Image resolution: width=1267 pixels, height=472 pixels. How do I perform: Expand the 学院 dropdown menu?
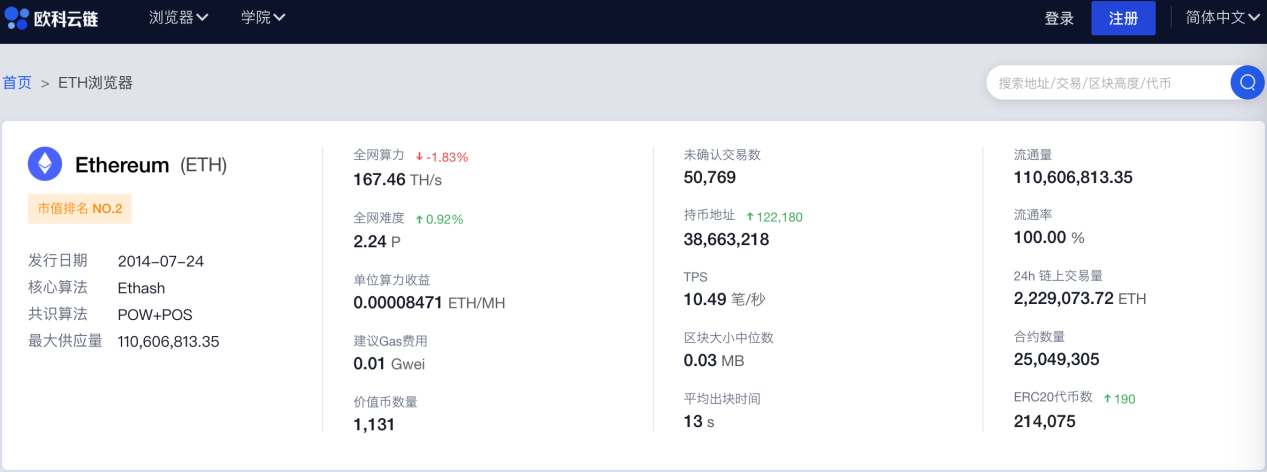point(263,17)
